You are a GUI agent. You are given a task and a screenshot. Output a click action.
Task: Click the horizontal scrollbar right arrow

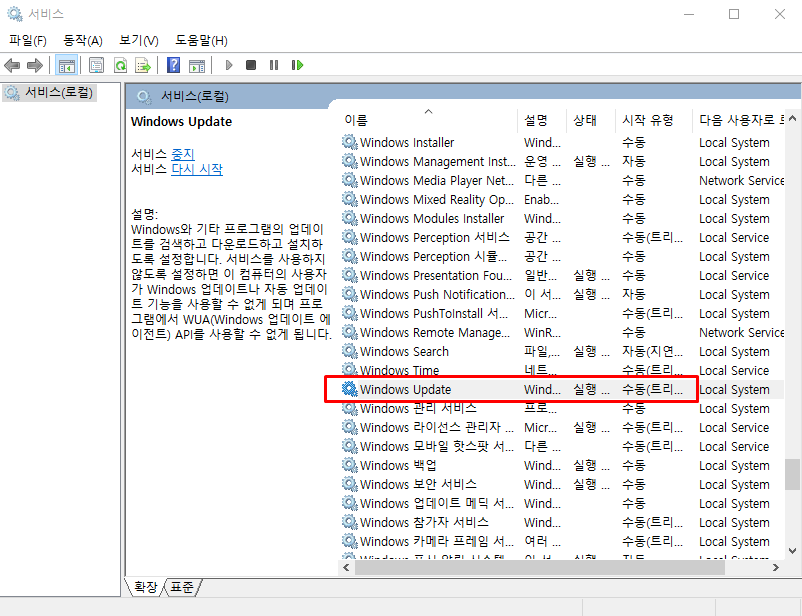pyautogui.click(x=776, y=567)
